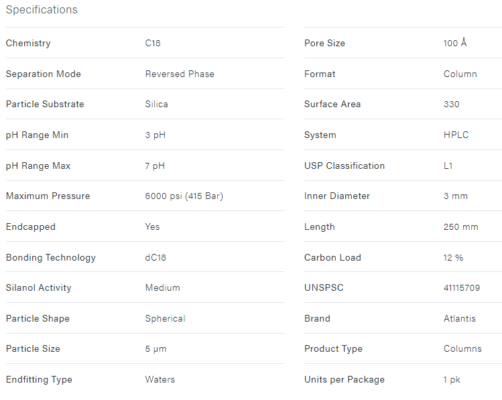Select the dC18 bonding technology value
Image resolution: width=502 pixels, height=400 pixels.
click(155, 258)
